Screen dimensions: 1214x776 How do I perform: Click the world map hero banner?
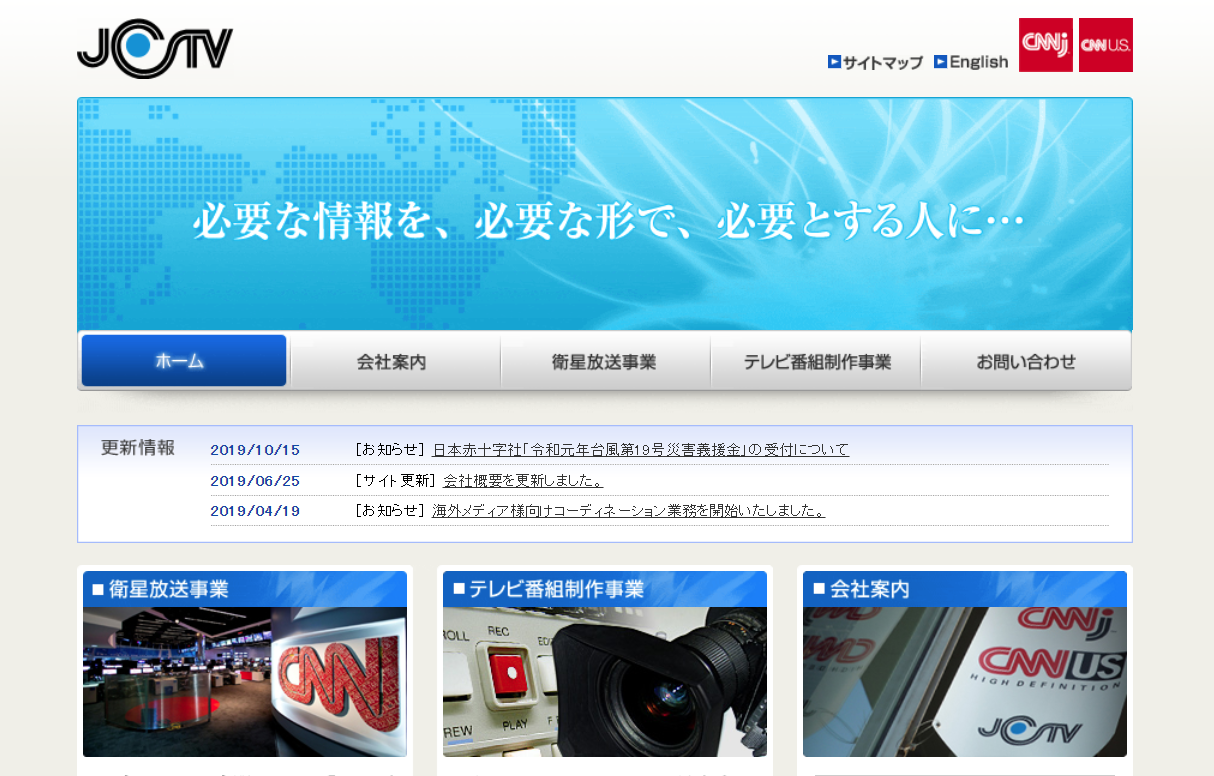pyautogui.click(x=605, y=214)
